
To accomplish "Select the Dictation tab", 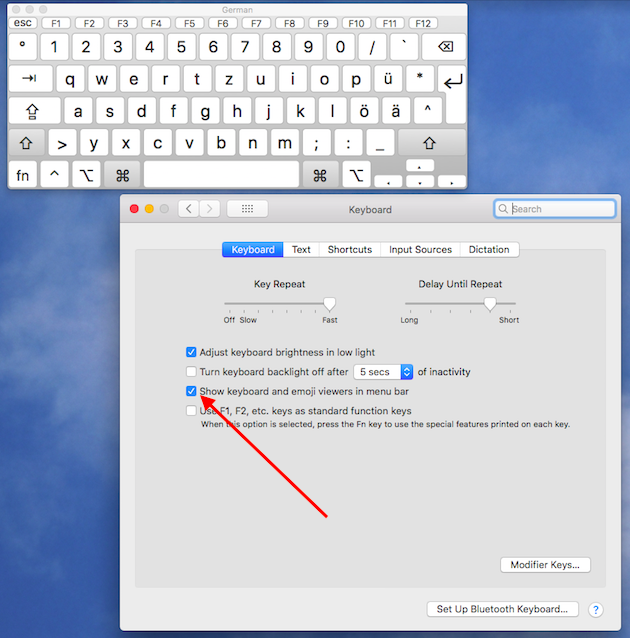I will pos(489,249).
